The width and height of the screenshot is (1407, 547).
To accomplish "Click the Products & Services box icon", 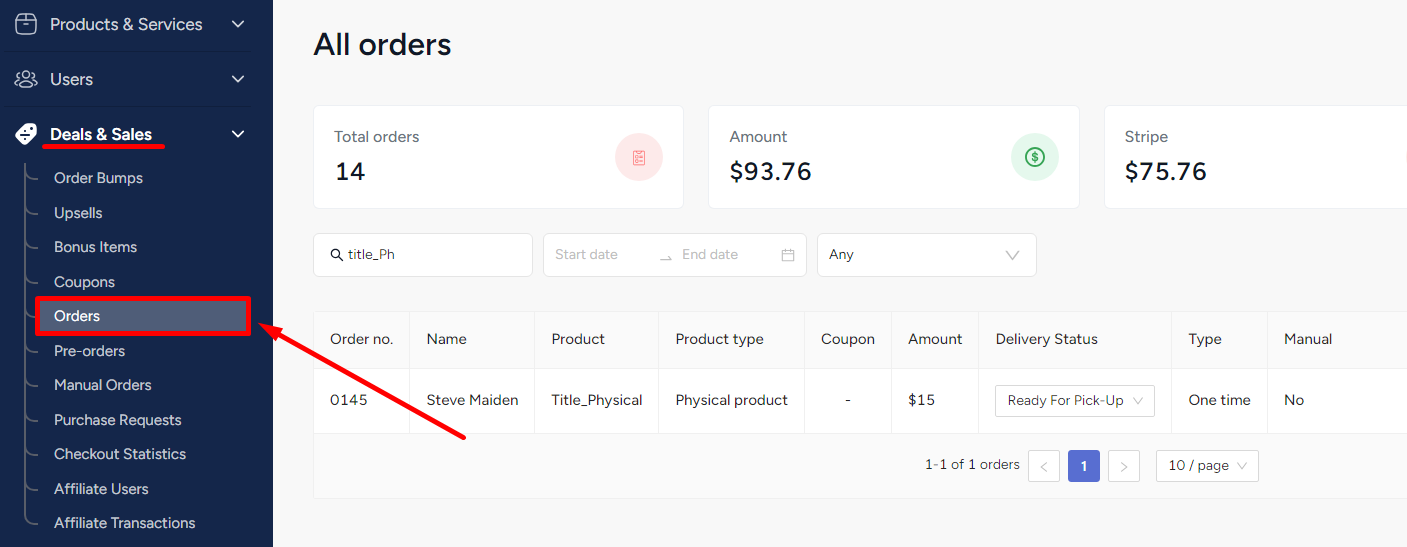I will (x=26, y=24).
